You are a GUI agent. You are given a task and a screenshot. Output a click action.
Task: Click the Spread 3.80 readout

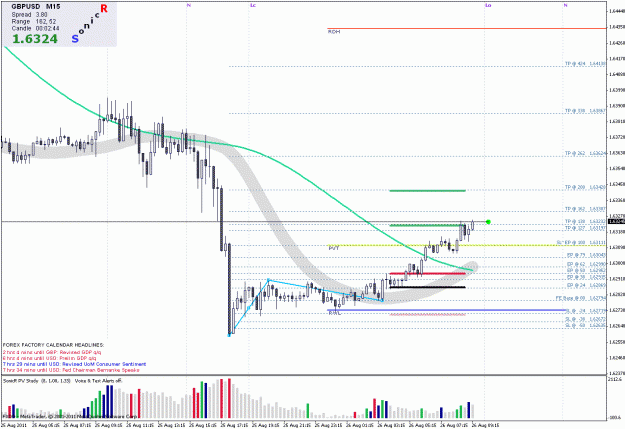point(29,14)
